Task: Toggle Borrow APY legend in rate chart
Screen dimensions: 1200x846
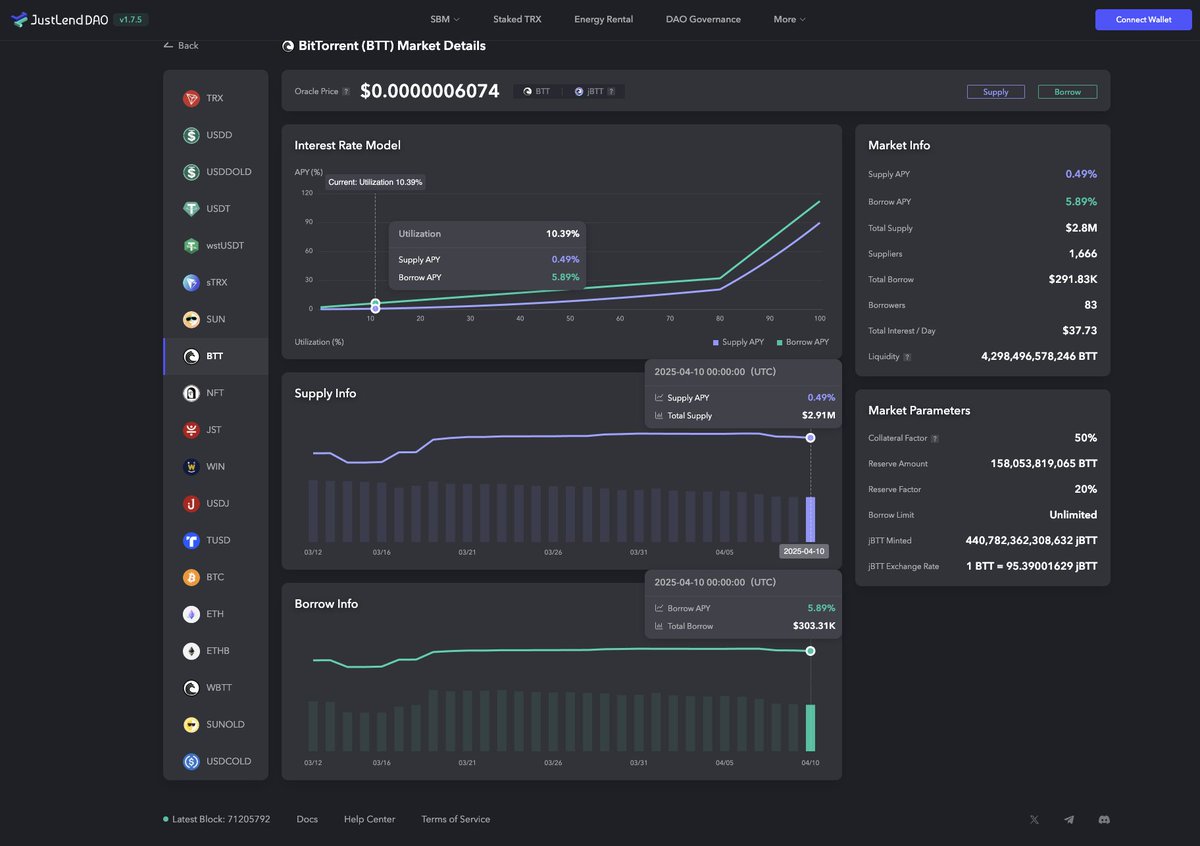Action: (802, 342)
